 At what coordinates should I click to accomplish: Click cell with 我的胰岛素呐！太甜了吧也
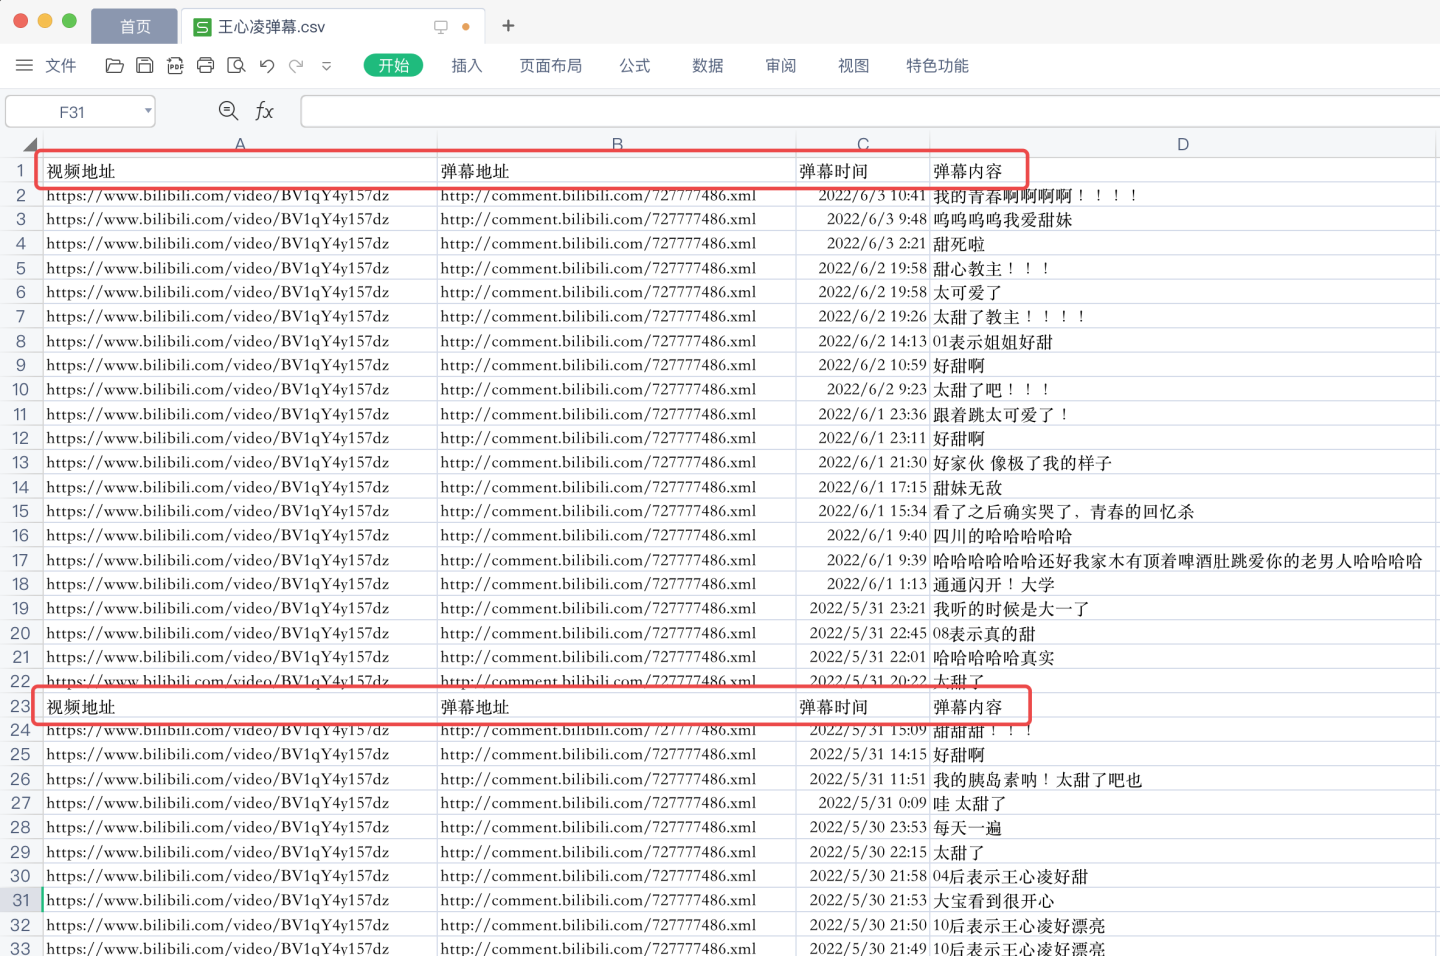pos(1183,779)
